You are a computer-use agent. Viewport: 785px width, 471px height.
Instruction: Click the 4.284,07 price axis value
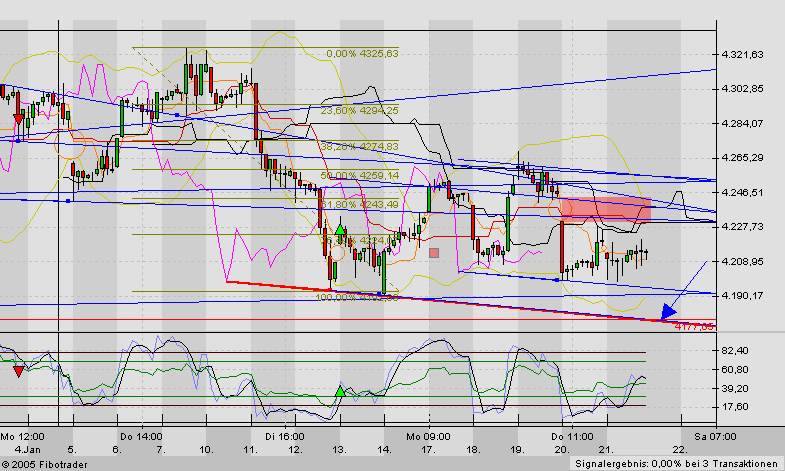pyautogui.click(x=742, y=124)
